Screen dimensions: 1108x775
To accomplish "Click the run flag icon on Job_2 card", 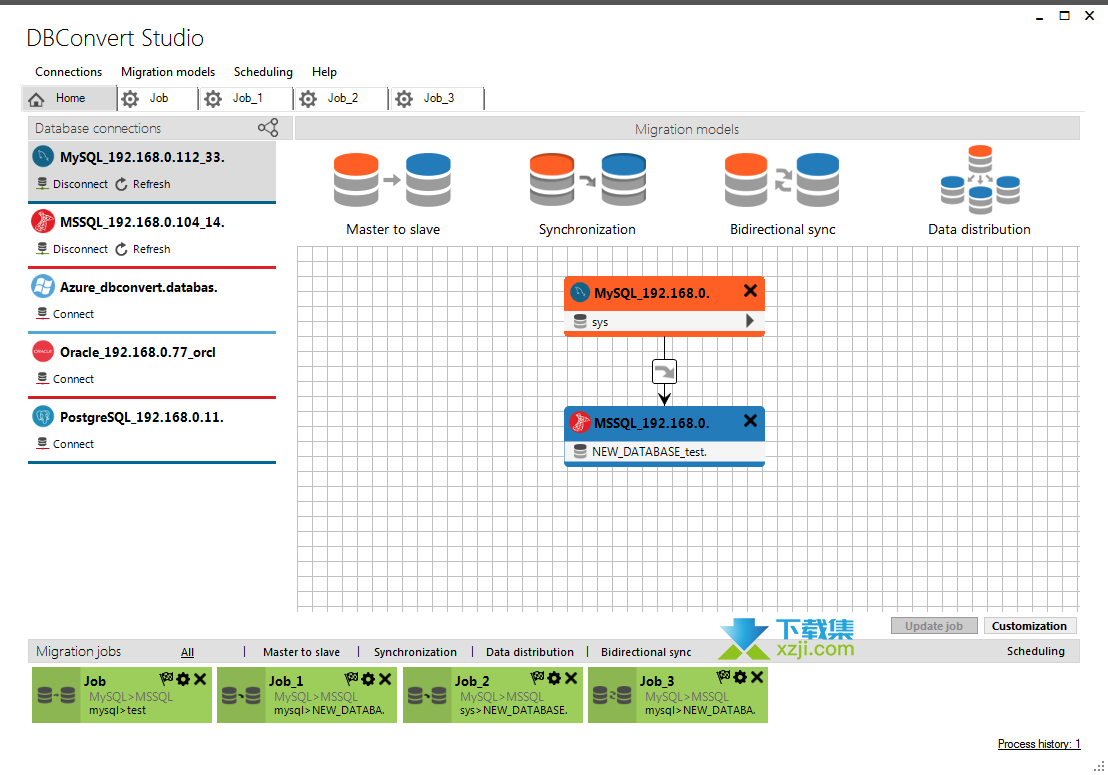I will (538, 678).
